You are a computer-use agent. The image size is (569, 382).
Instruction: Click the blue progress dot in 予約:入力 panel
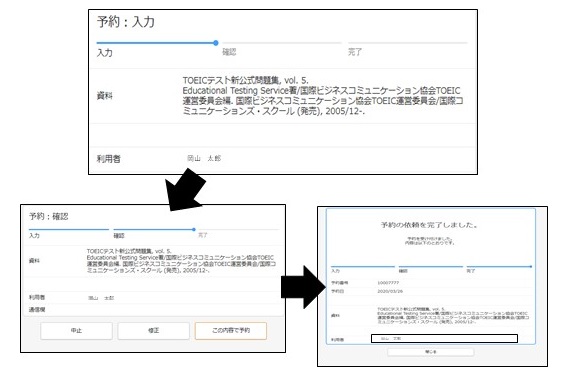click(x=216, y=43)
